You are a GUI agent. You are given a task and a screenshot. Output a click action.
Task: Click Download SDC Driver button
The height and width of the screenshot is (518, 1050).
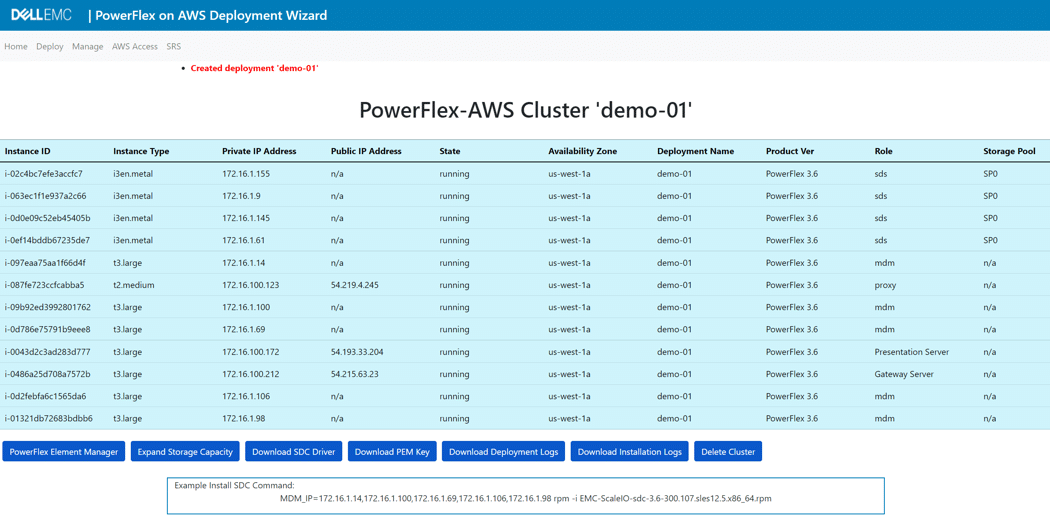coord(294,452)
